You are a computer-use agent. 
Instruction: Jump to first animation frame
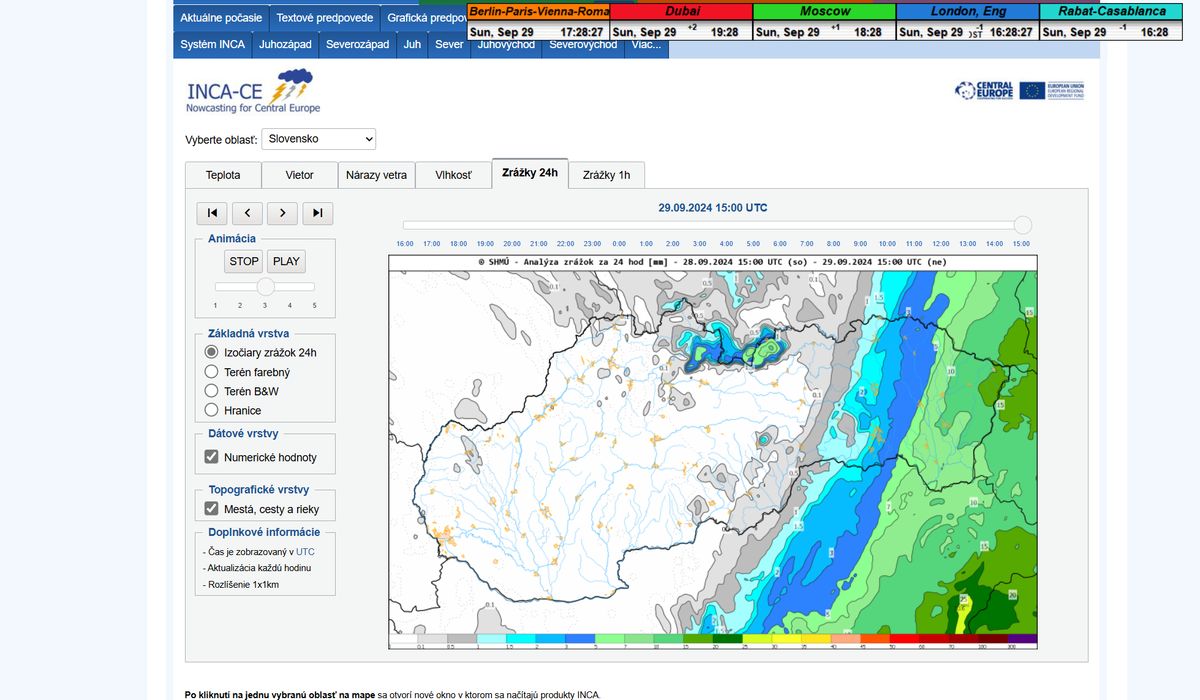click(x=211, y=213)
